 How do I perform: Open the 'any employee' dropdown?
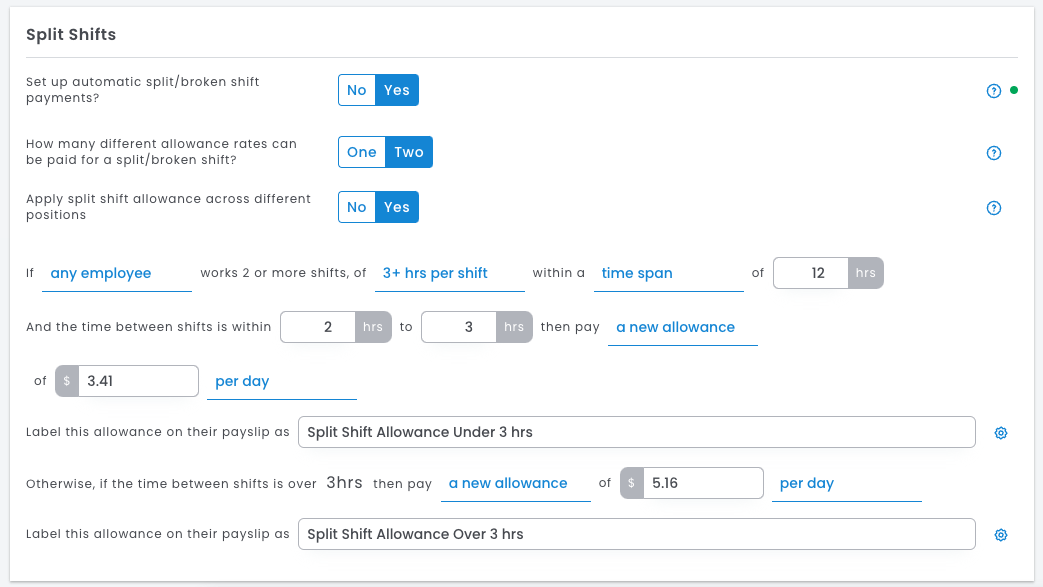click(116, 273)
